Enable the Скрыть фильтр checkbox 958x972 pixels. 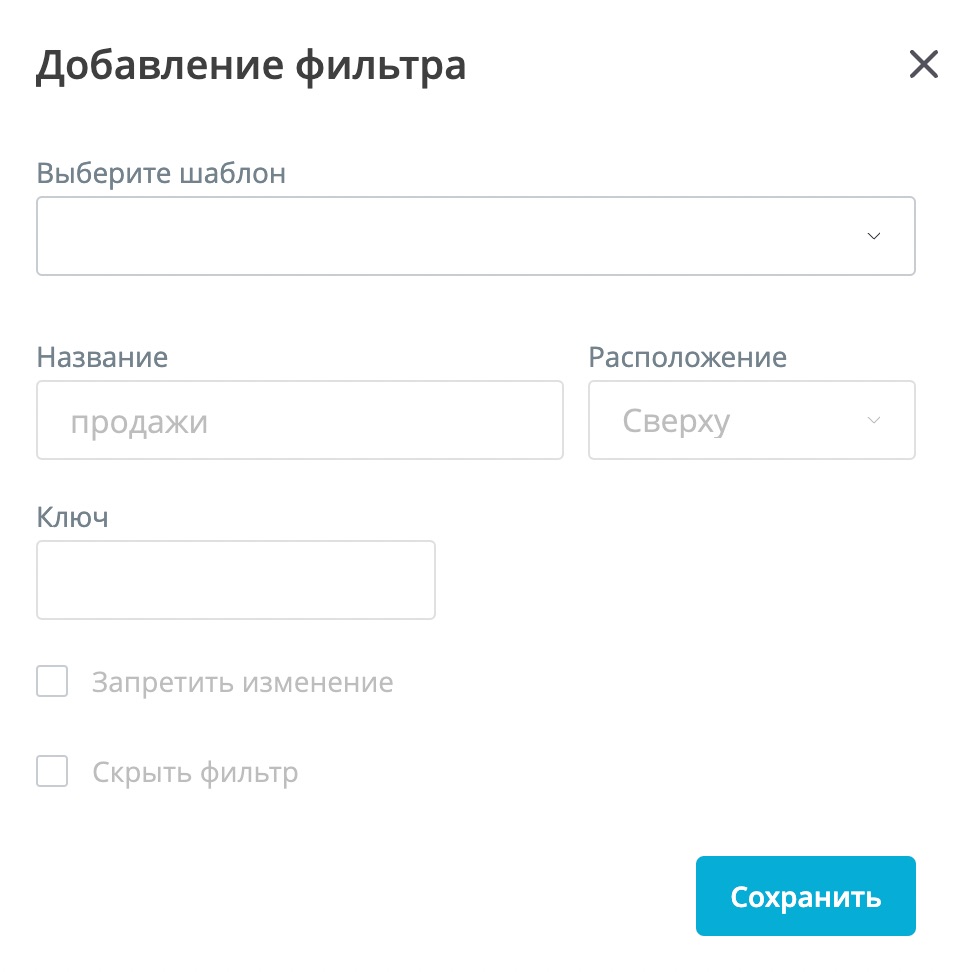(x=52, y=772)
